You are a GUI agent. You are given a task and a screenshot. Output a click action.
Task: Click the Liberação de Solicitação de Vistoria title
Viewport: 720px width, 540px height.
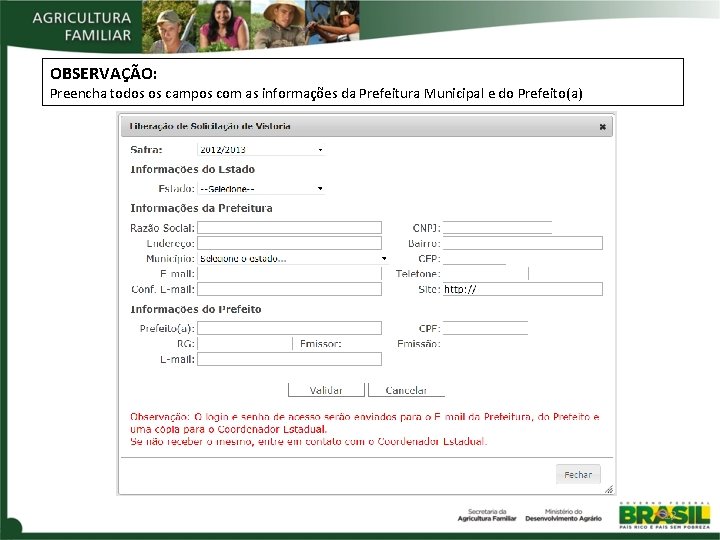210,126
